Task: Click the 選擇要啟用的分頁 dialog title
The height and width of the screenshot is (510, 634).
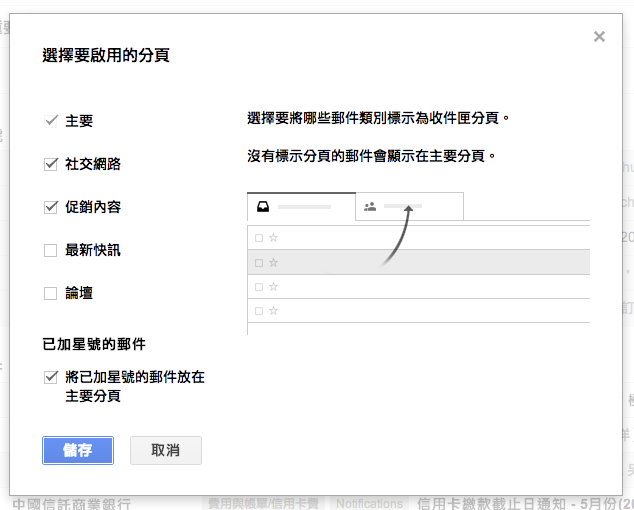Action: pos(106,55)
